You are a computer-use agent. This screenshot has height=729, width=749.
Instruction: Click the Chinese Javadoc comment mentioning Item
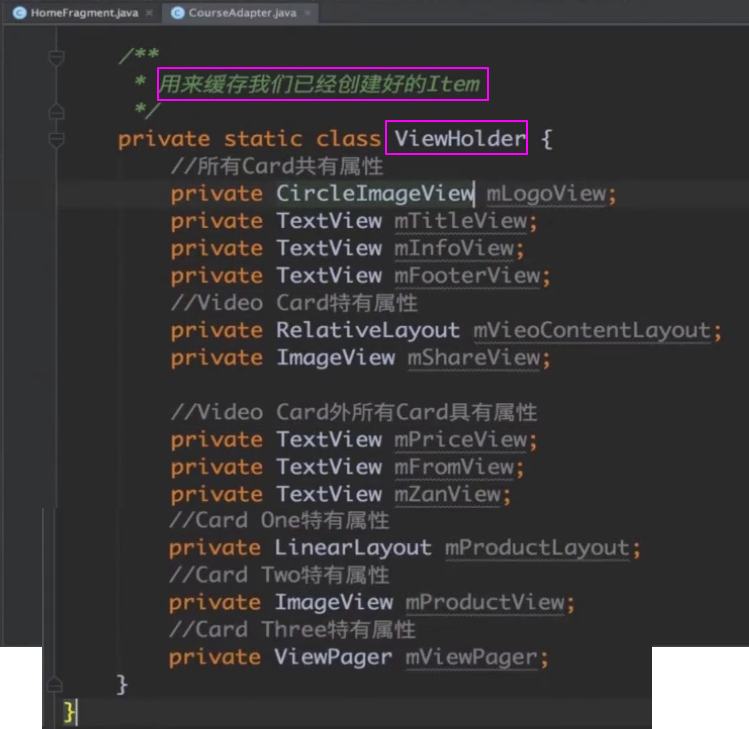(321, 85)
